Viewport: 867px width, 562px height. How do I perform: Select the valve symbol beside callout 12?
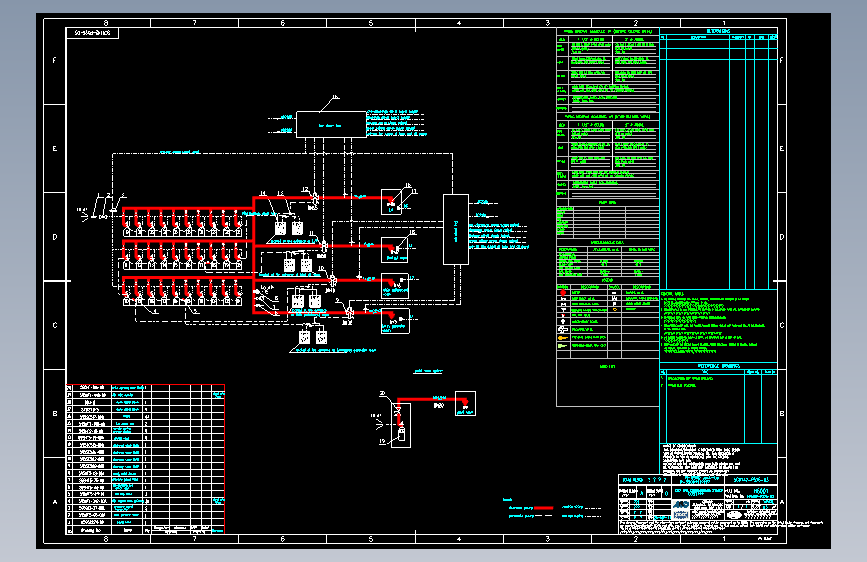[x=315, y=198]
